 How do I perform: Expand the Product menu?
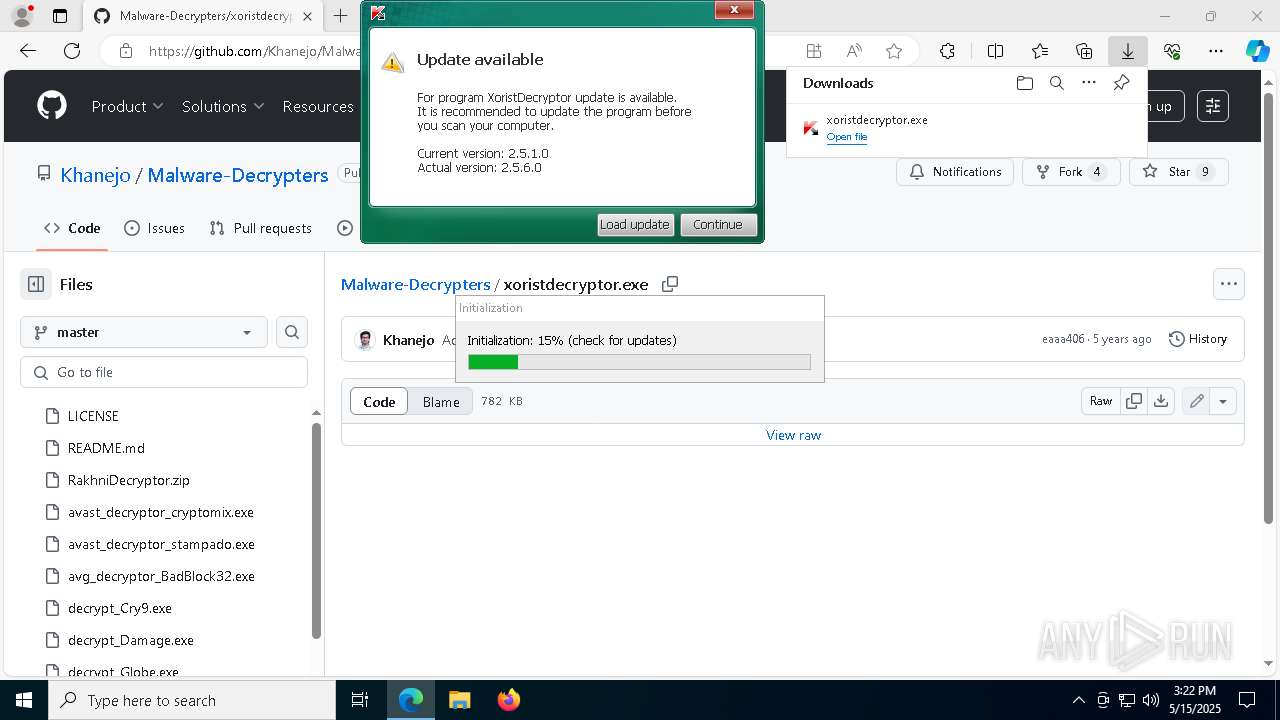127,106
